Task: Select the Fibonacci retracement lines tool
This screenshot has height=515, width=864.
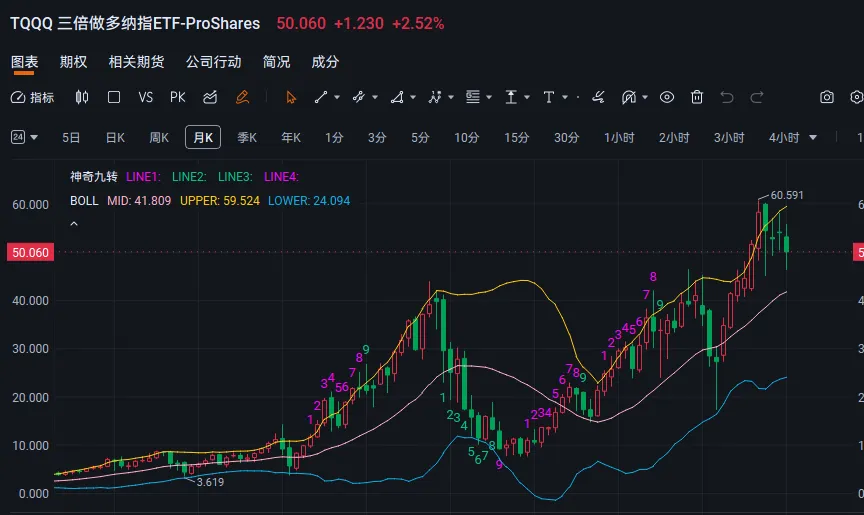Action: [x=473, y=97]
